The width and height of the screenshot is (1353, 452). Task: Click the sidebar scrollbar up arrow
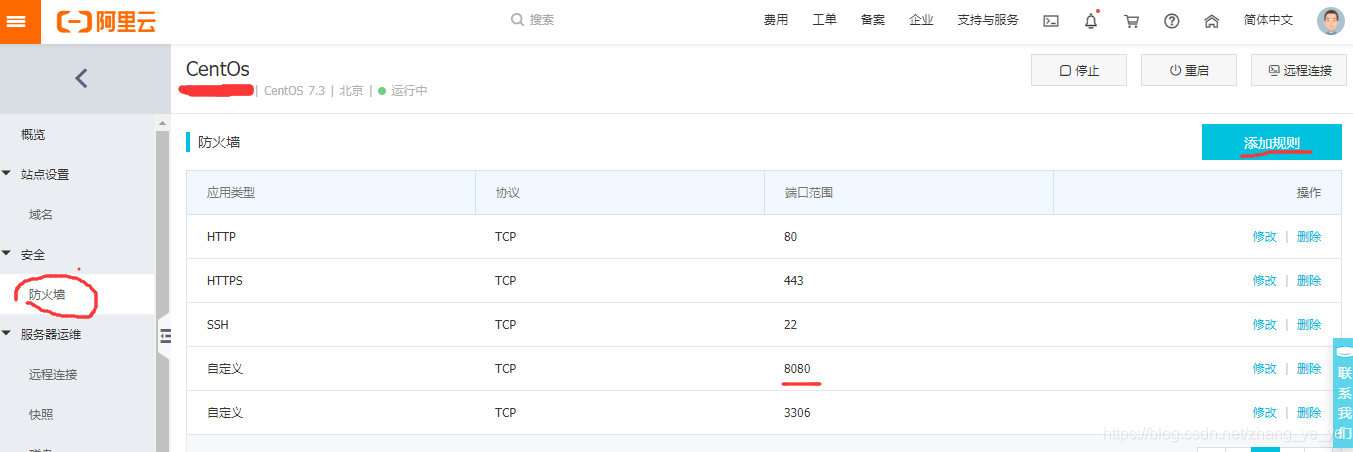[162, 123]
